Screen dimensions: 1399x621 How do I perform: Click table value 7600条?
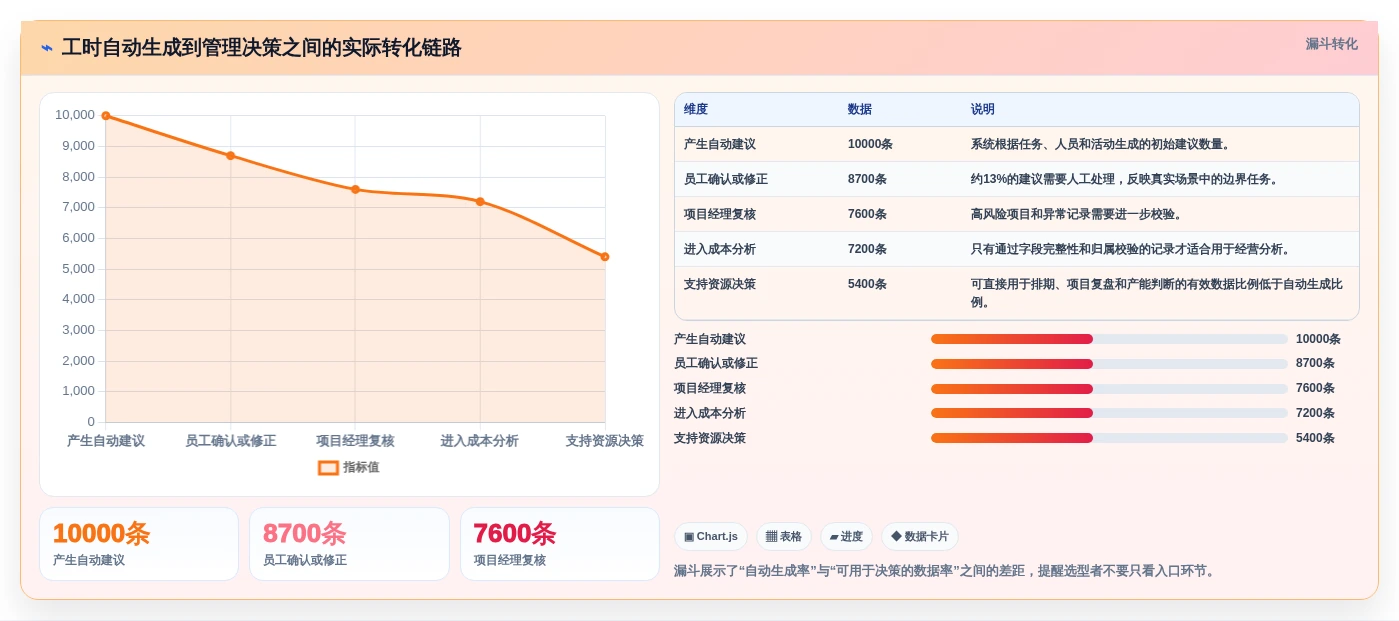click(x=867, y=214)
